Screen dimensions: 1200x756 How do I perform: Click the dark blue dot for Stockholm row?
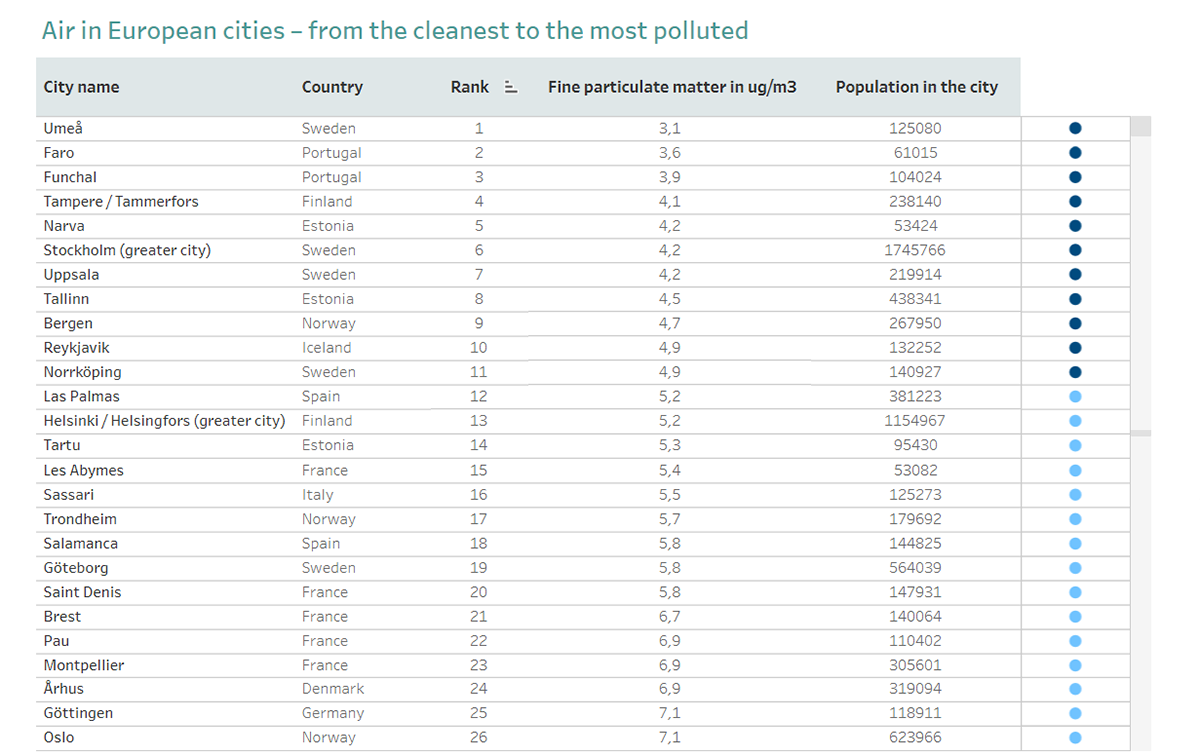1075,250
